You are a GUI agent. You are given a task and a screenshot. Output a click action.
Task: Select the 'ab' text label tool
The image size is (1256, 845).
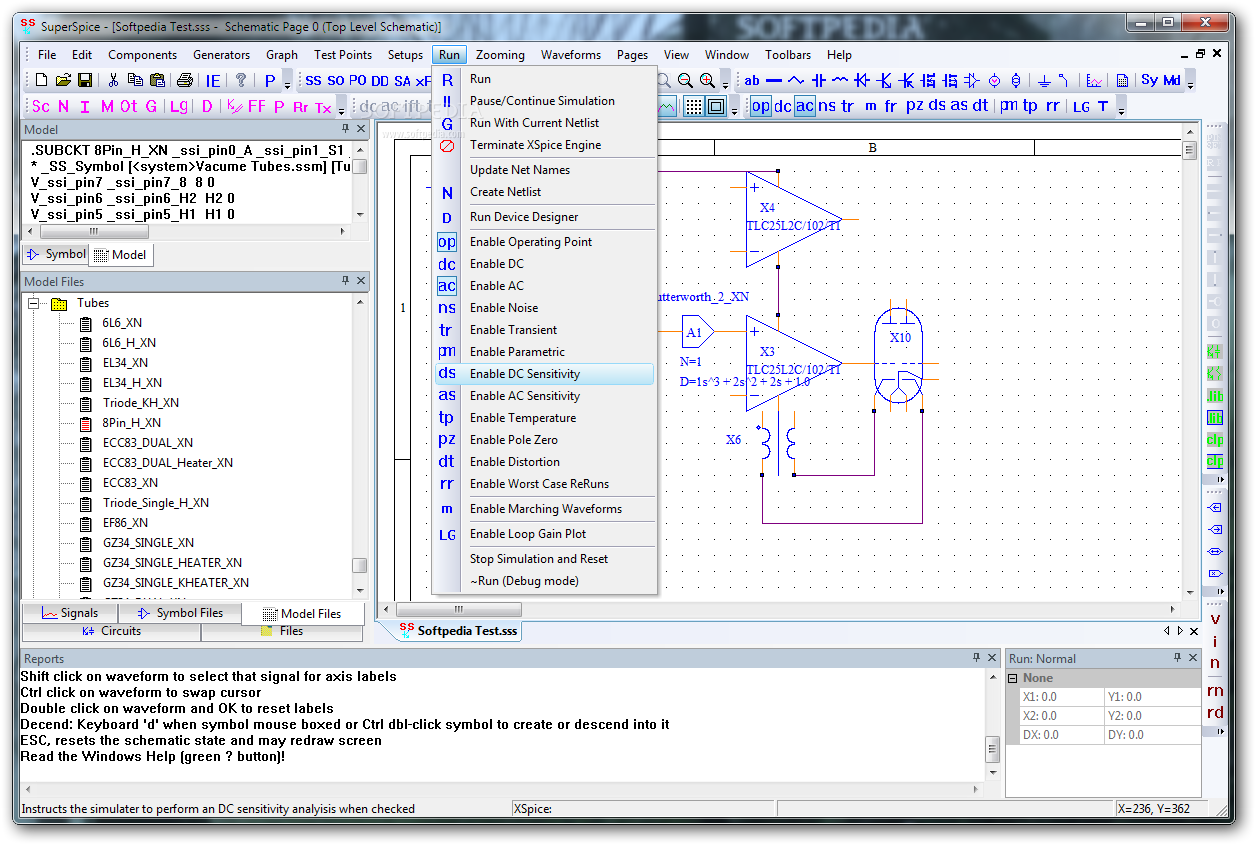coord(752,80)
